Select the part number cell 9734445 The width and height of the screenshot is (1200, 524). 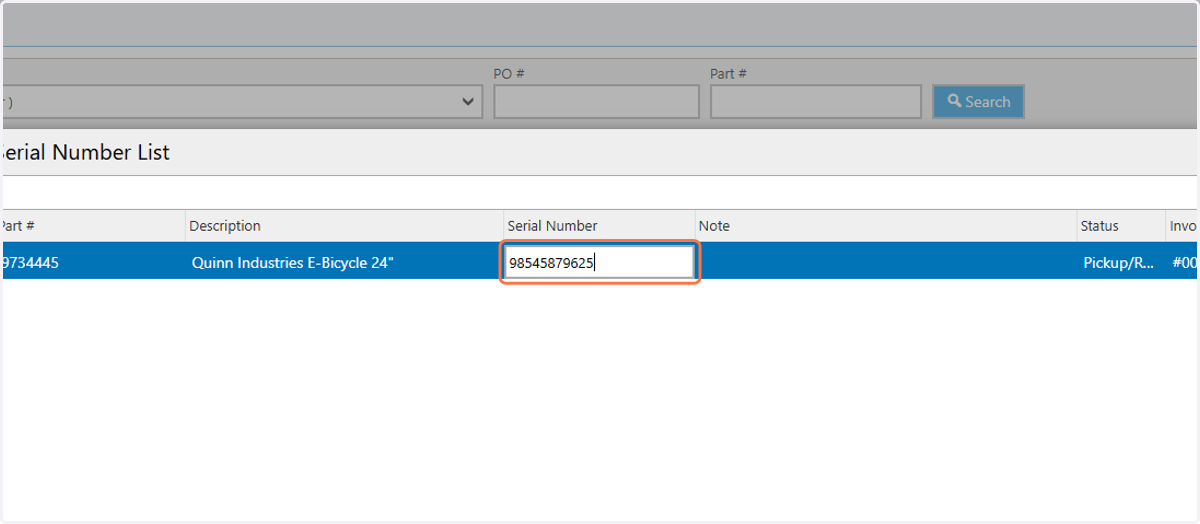coord(92,263)
